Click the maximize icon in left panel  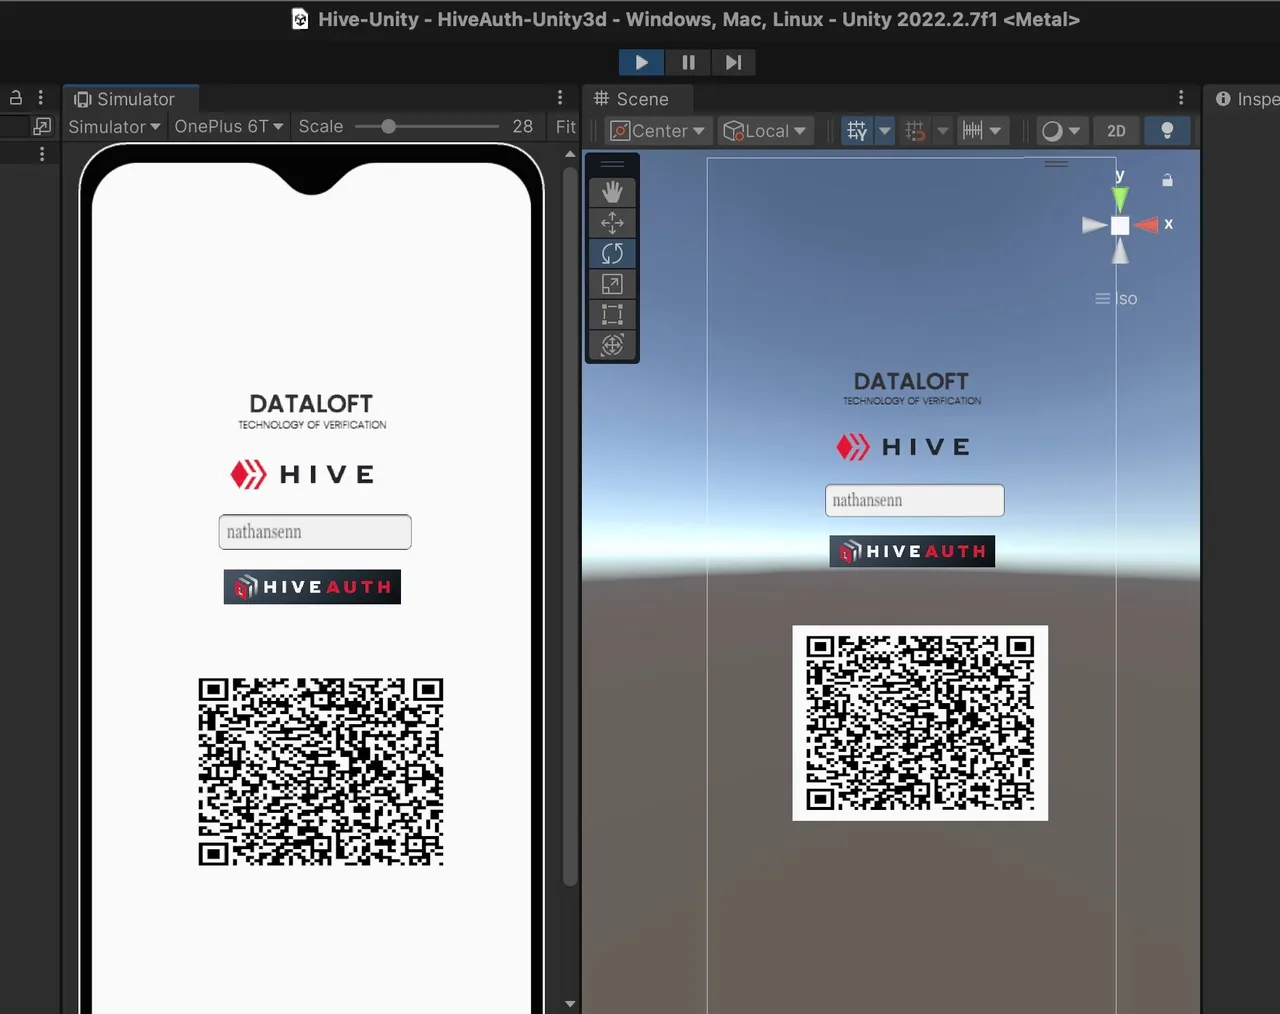[42, 126]
